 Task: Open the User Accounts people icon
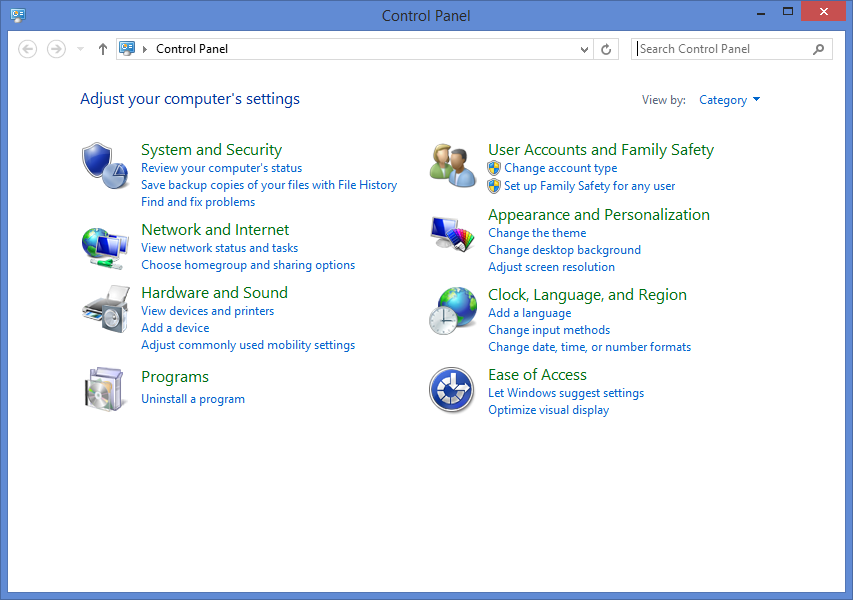[453, 165]
